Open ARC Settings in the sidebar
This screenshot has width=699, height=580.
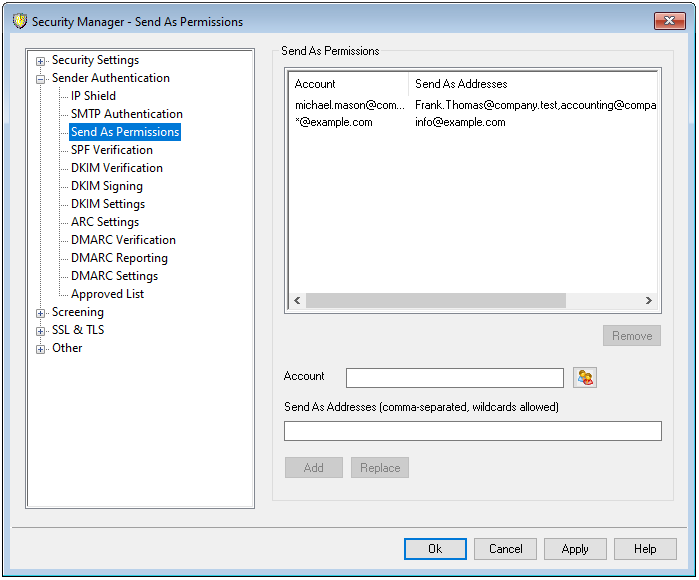104,222
